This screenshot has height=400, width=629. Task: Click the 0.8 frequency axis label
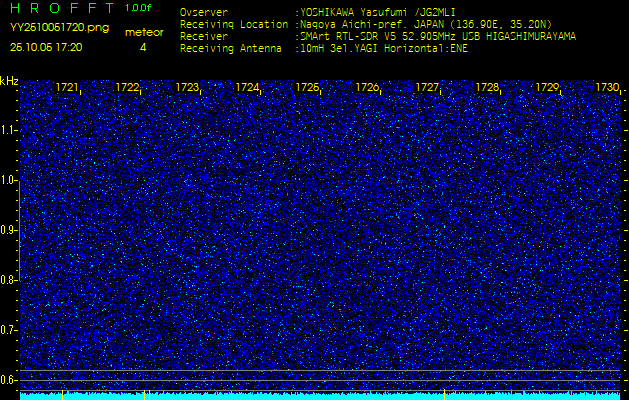point(7,280)
